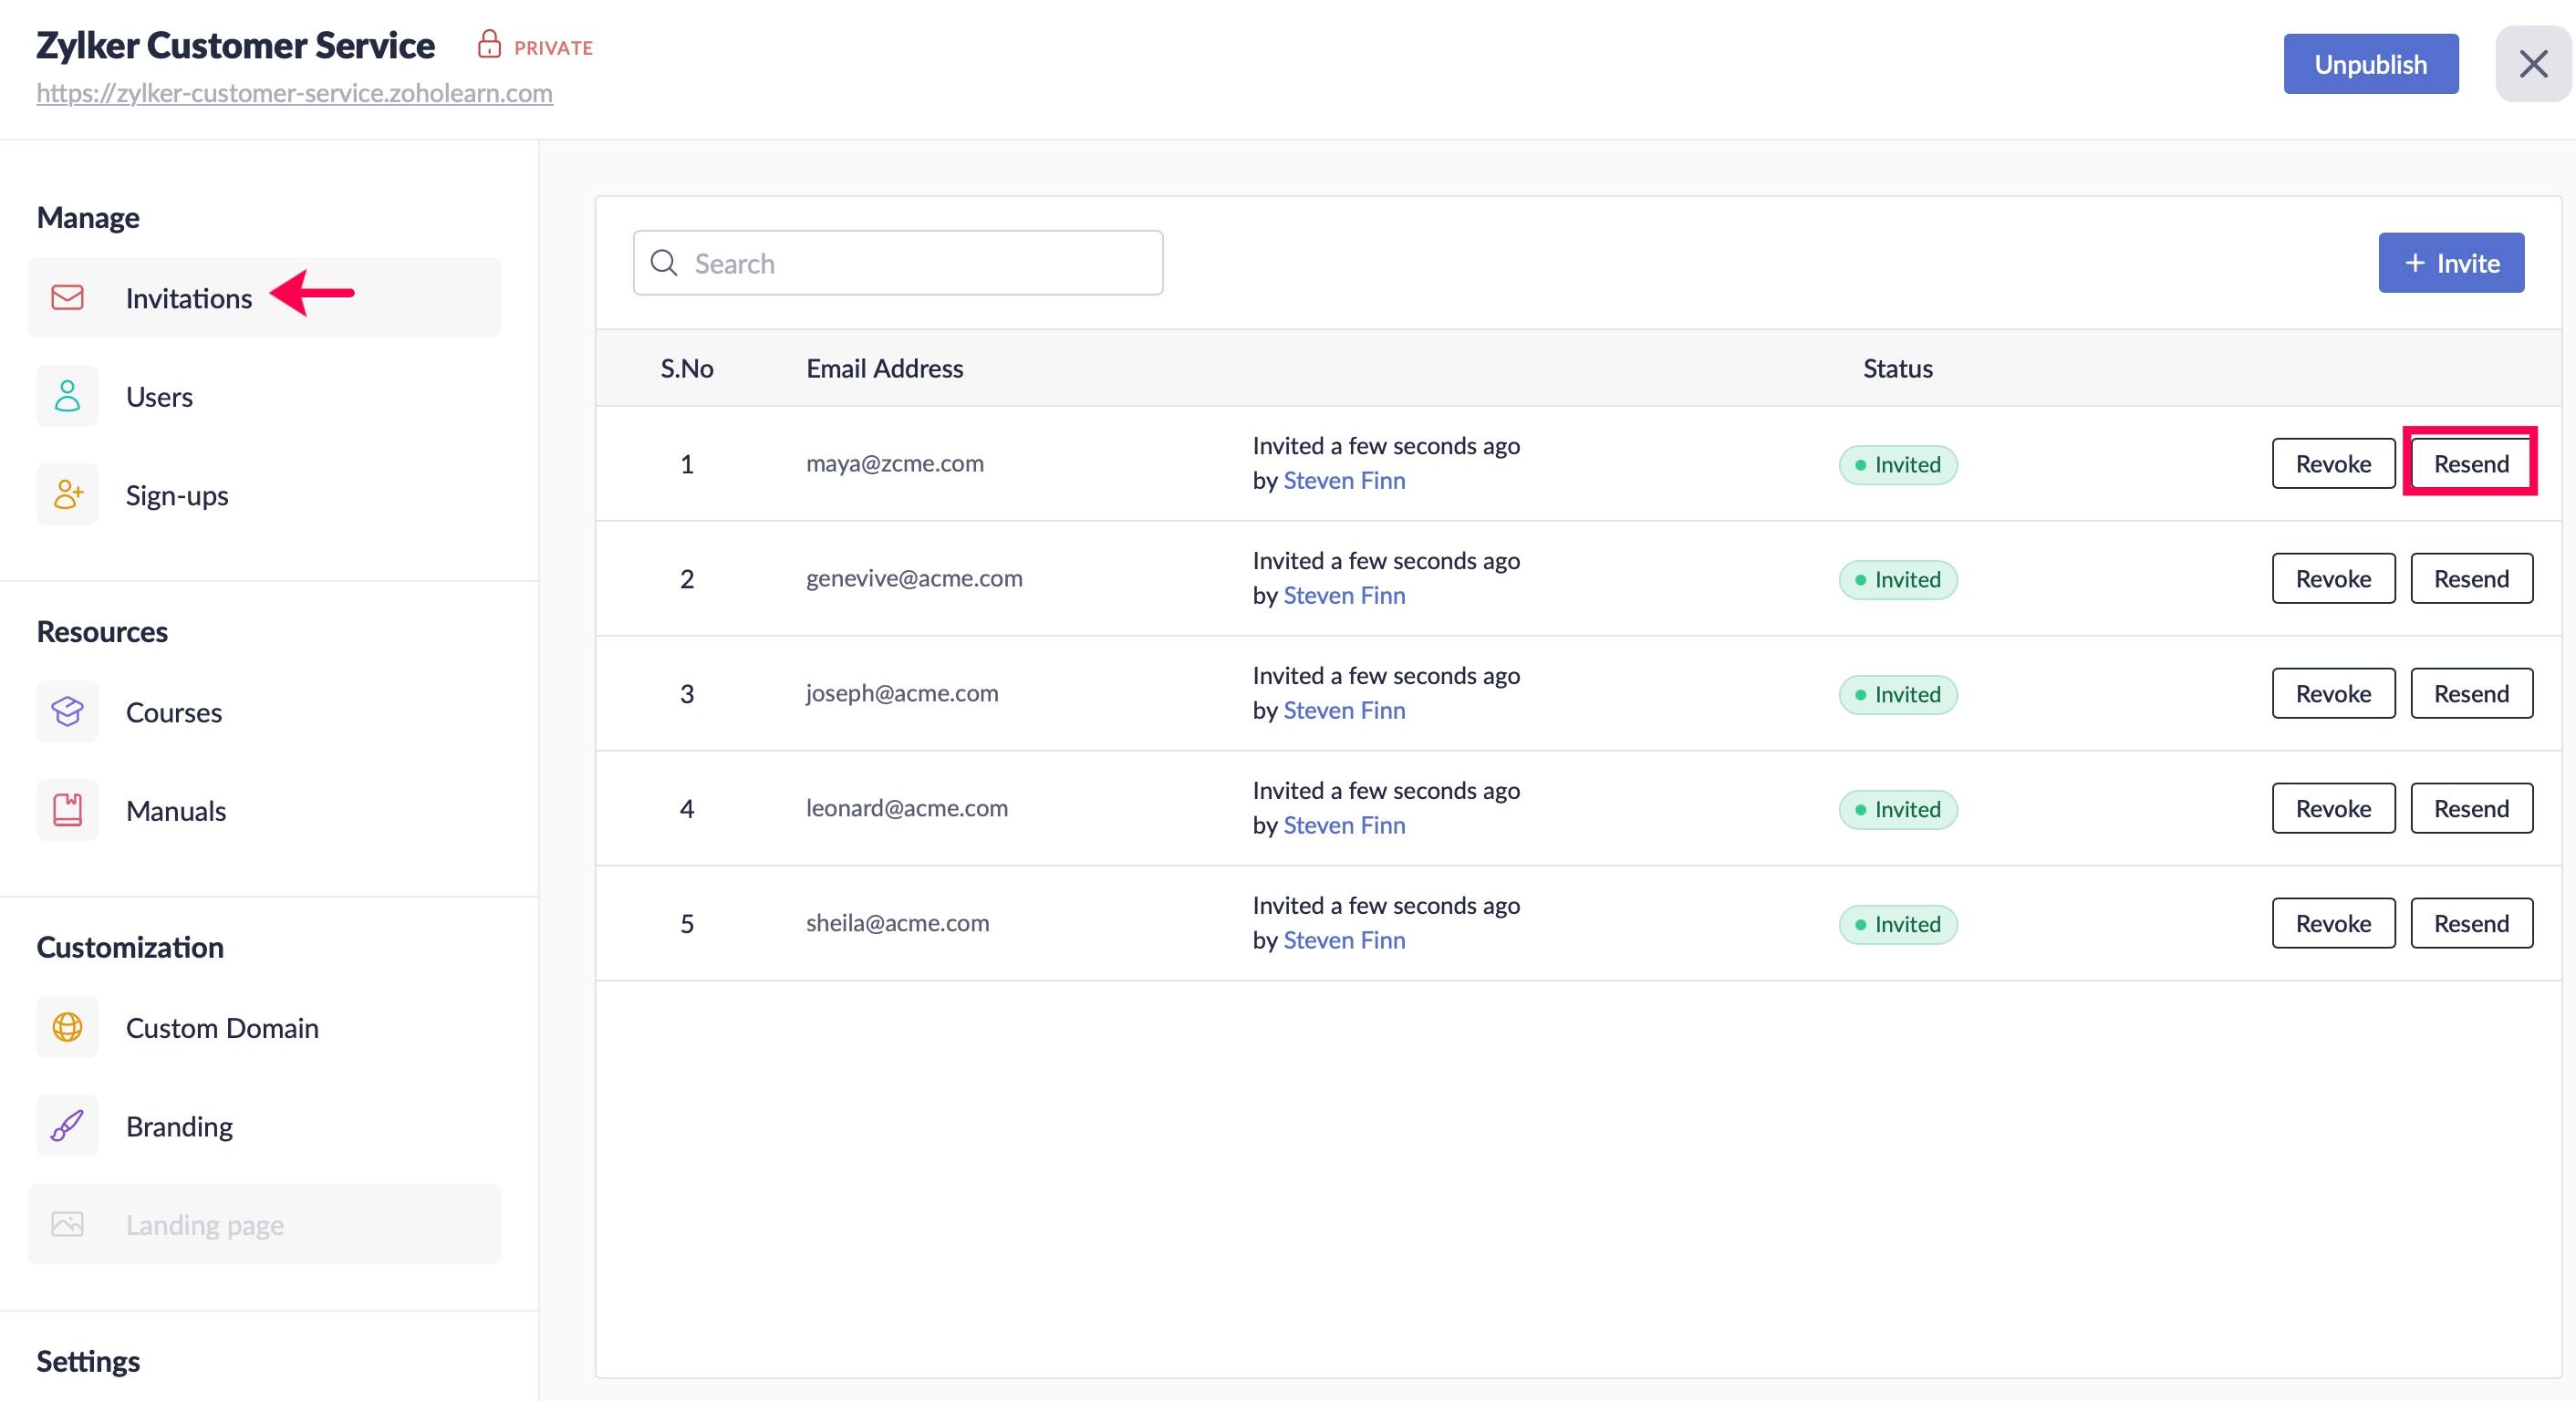The image size is (2576, 1401).
Task: Open the Users menu item
Action: [159, 397]
